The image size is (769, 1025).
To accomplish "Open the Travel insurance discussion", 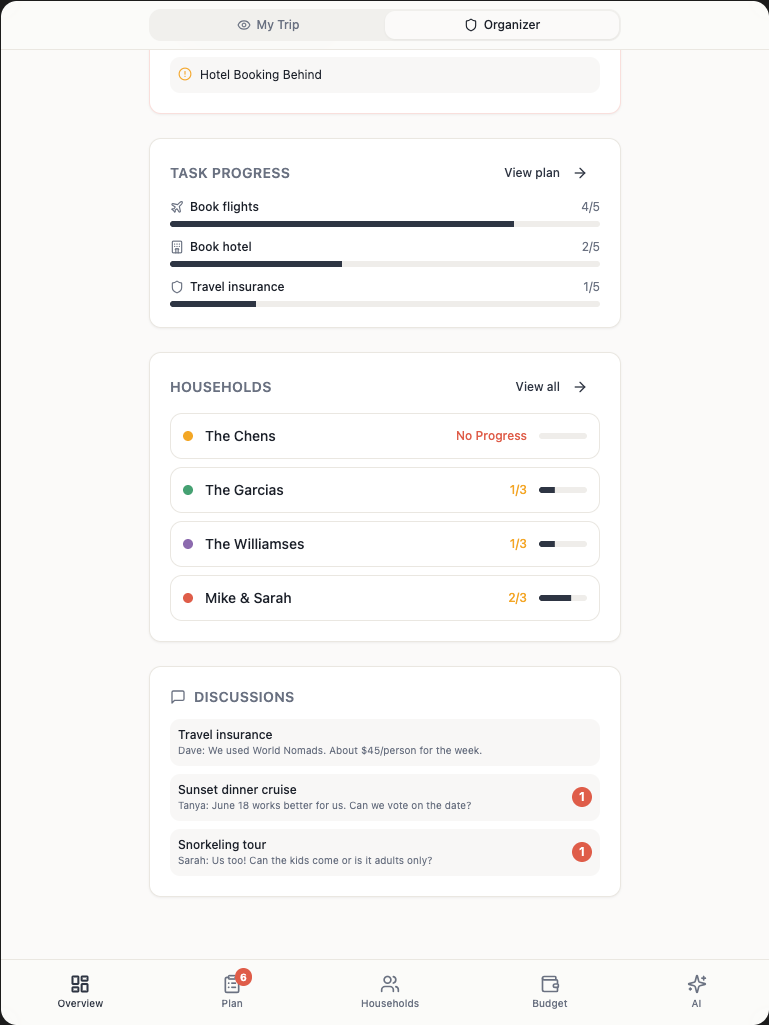I will 385,742.
